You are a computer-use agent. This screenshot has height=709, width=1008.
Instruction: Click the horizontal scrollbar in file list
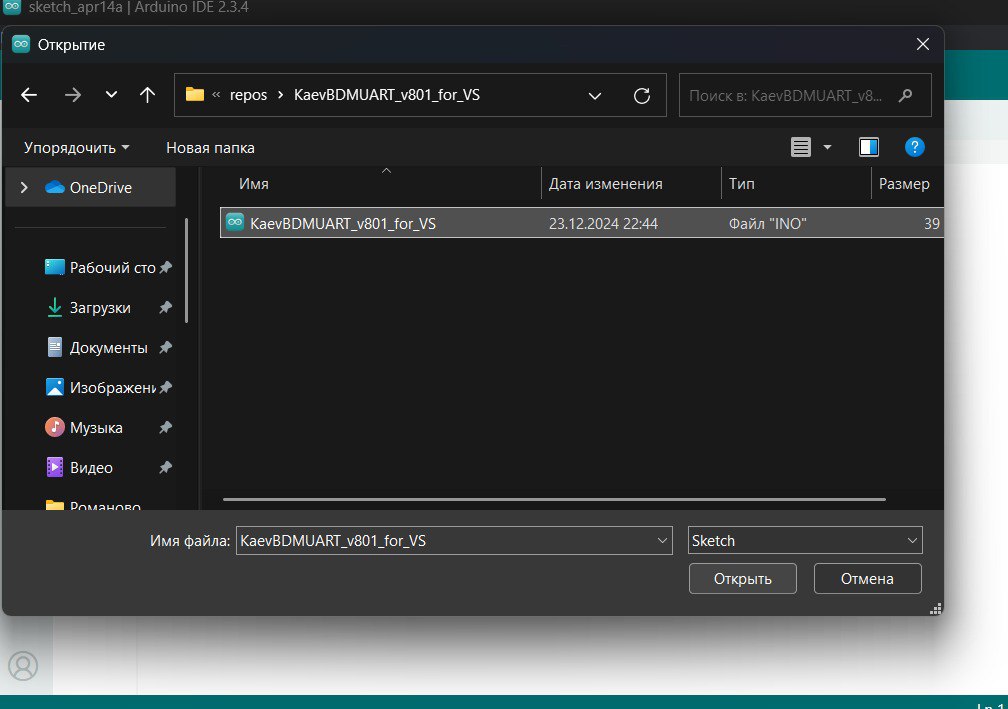[554, 499]
